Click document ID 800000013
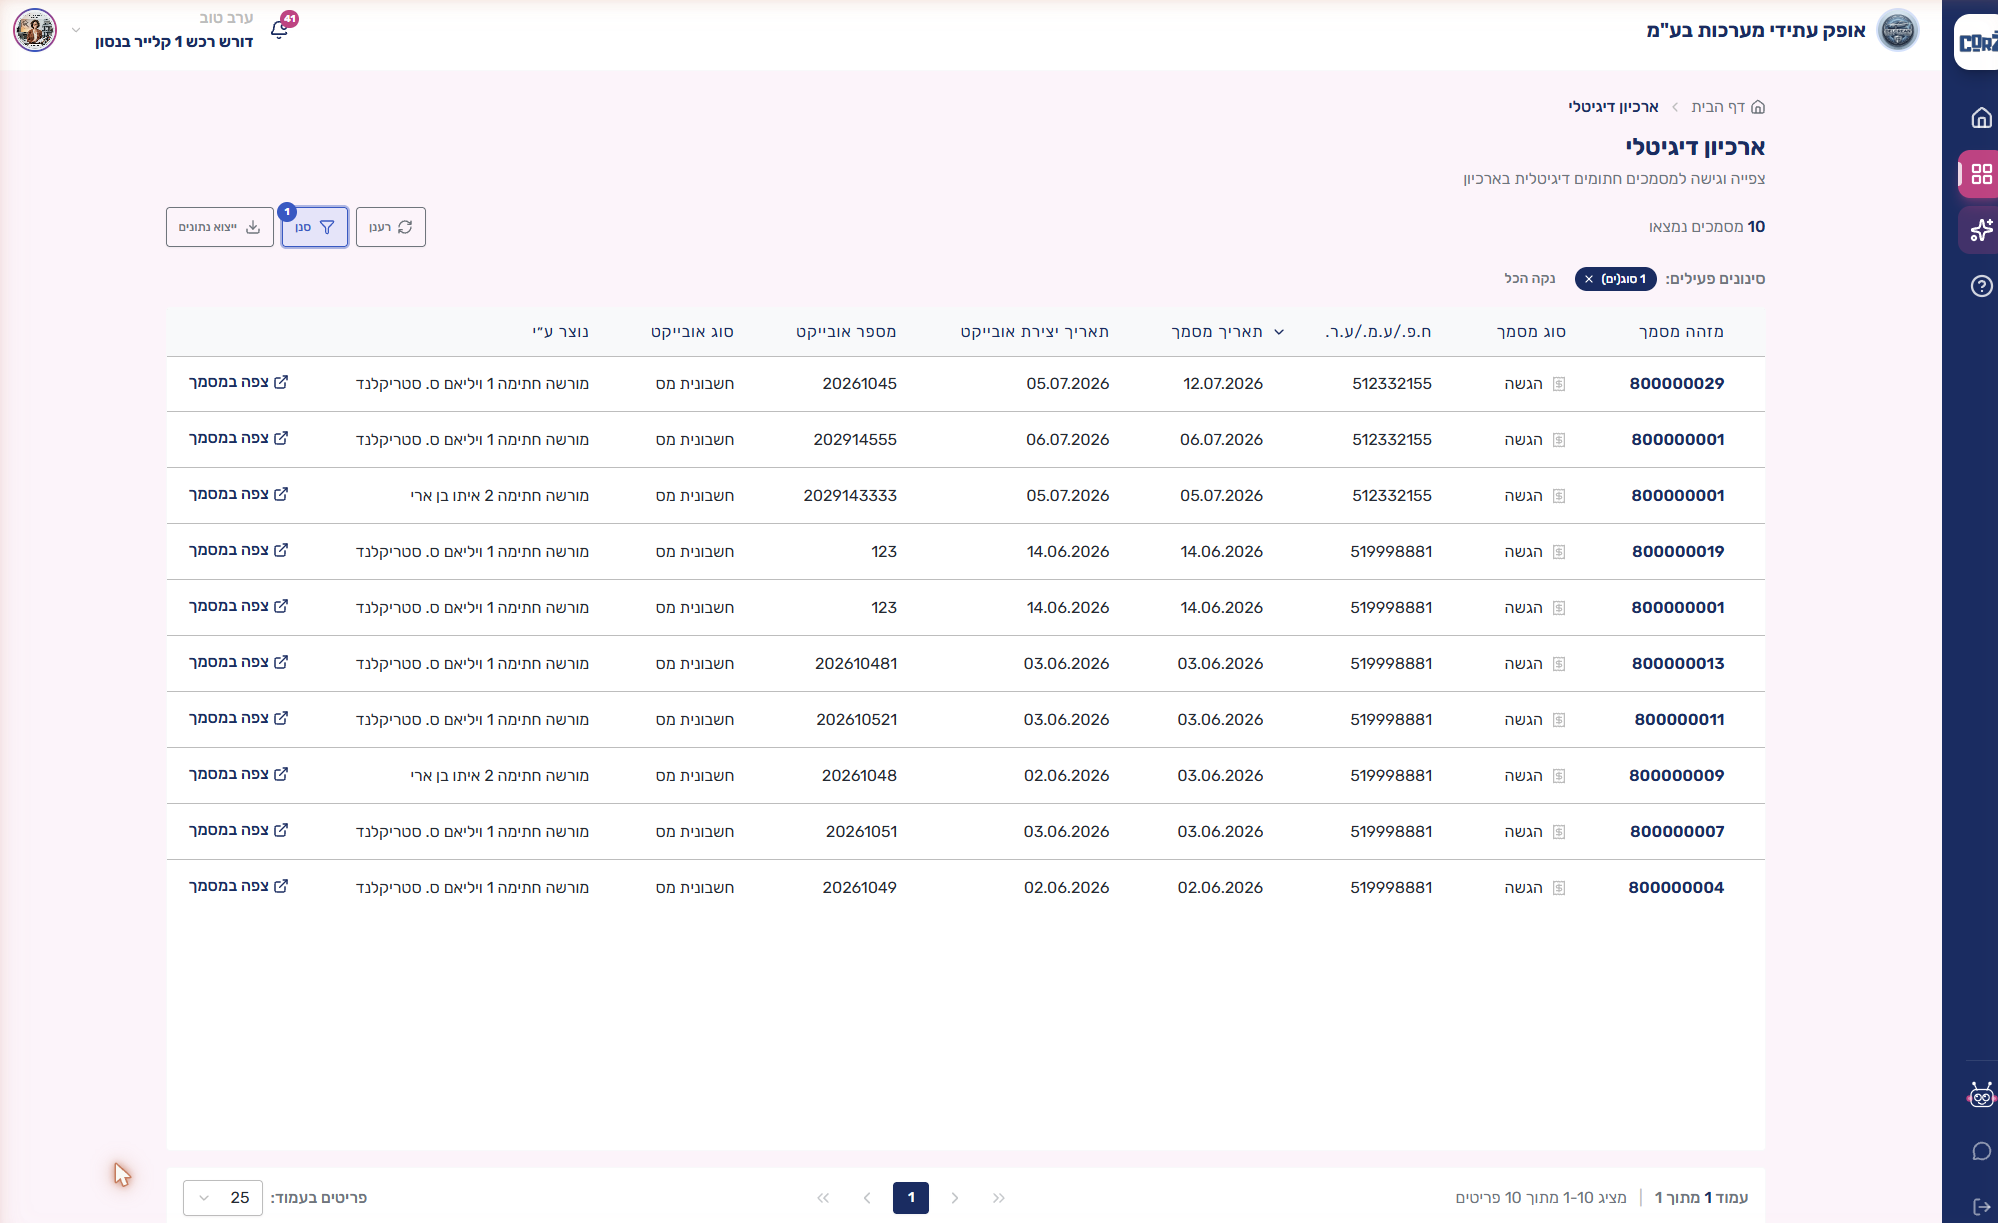 click(x=1678, y=664)
